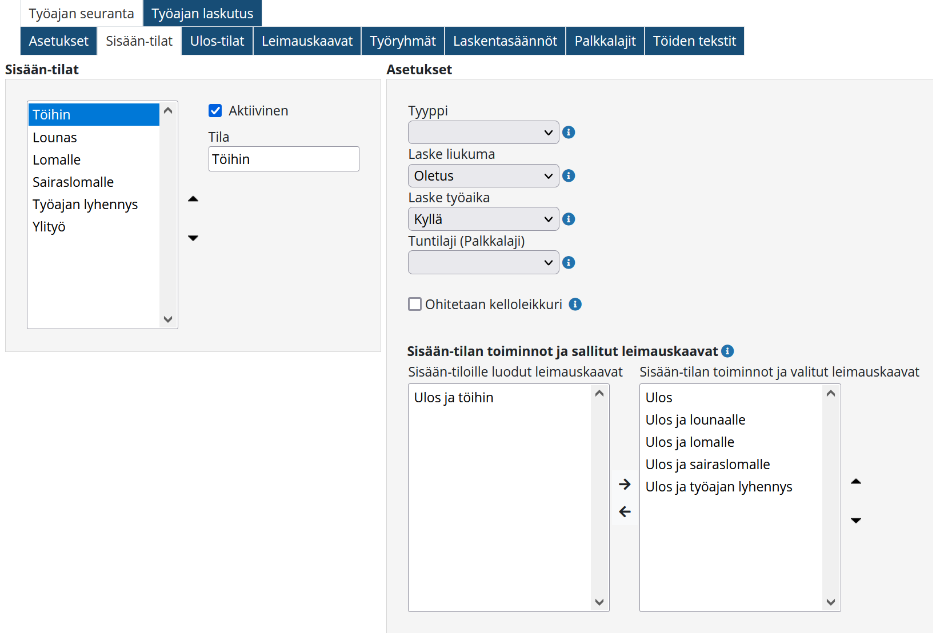This screenshot has width=933, height=633.
Task: Click info icon next to Tyyppi dropdown
Action: pos(569,132)
